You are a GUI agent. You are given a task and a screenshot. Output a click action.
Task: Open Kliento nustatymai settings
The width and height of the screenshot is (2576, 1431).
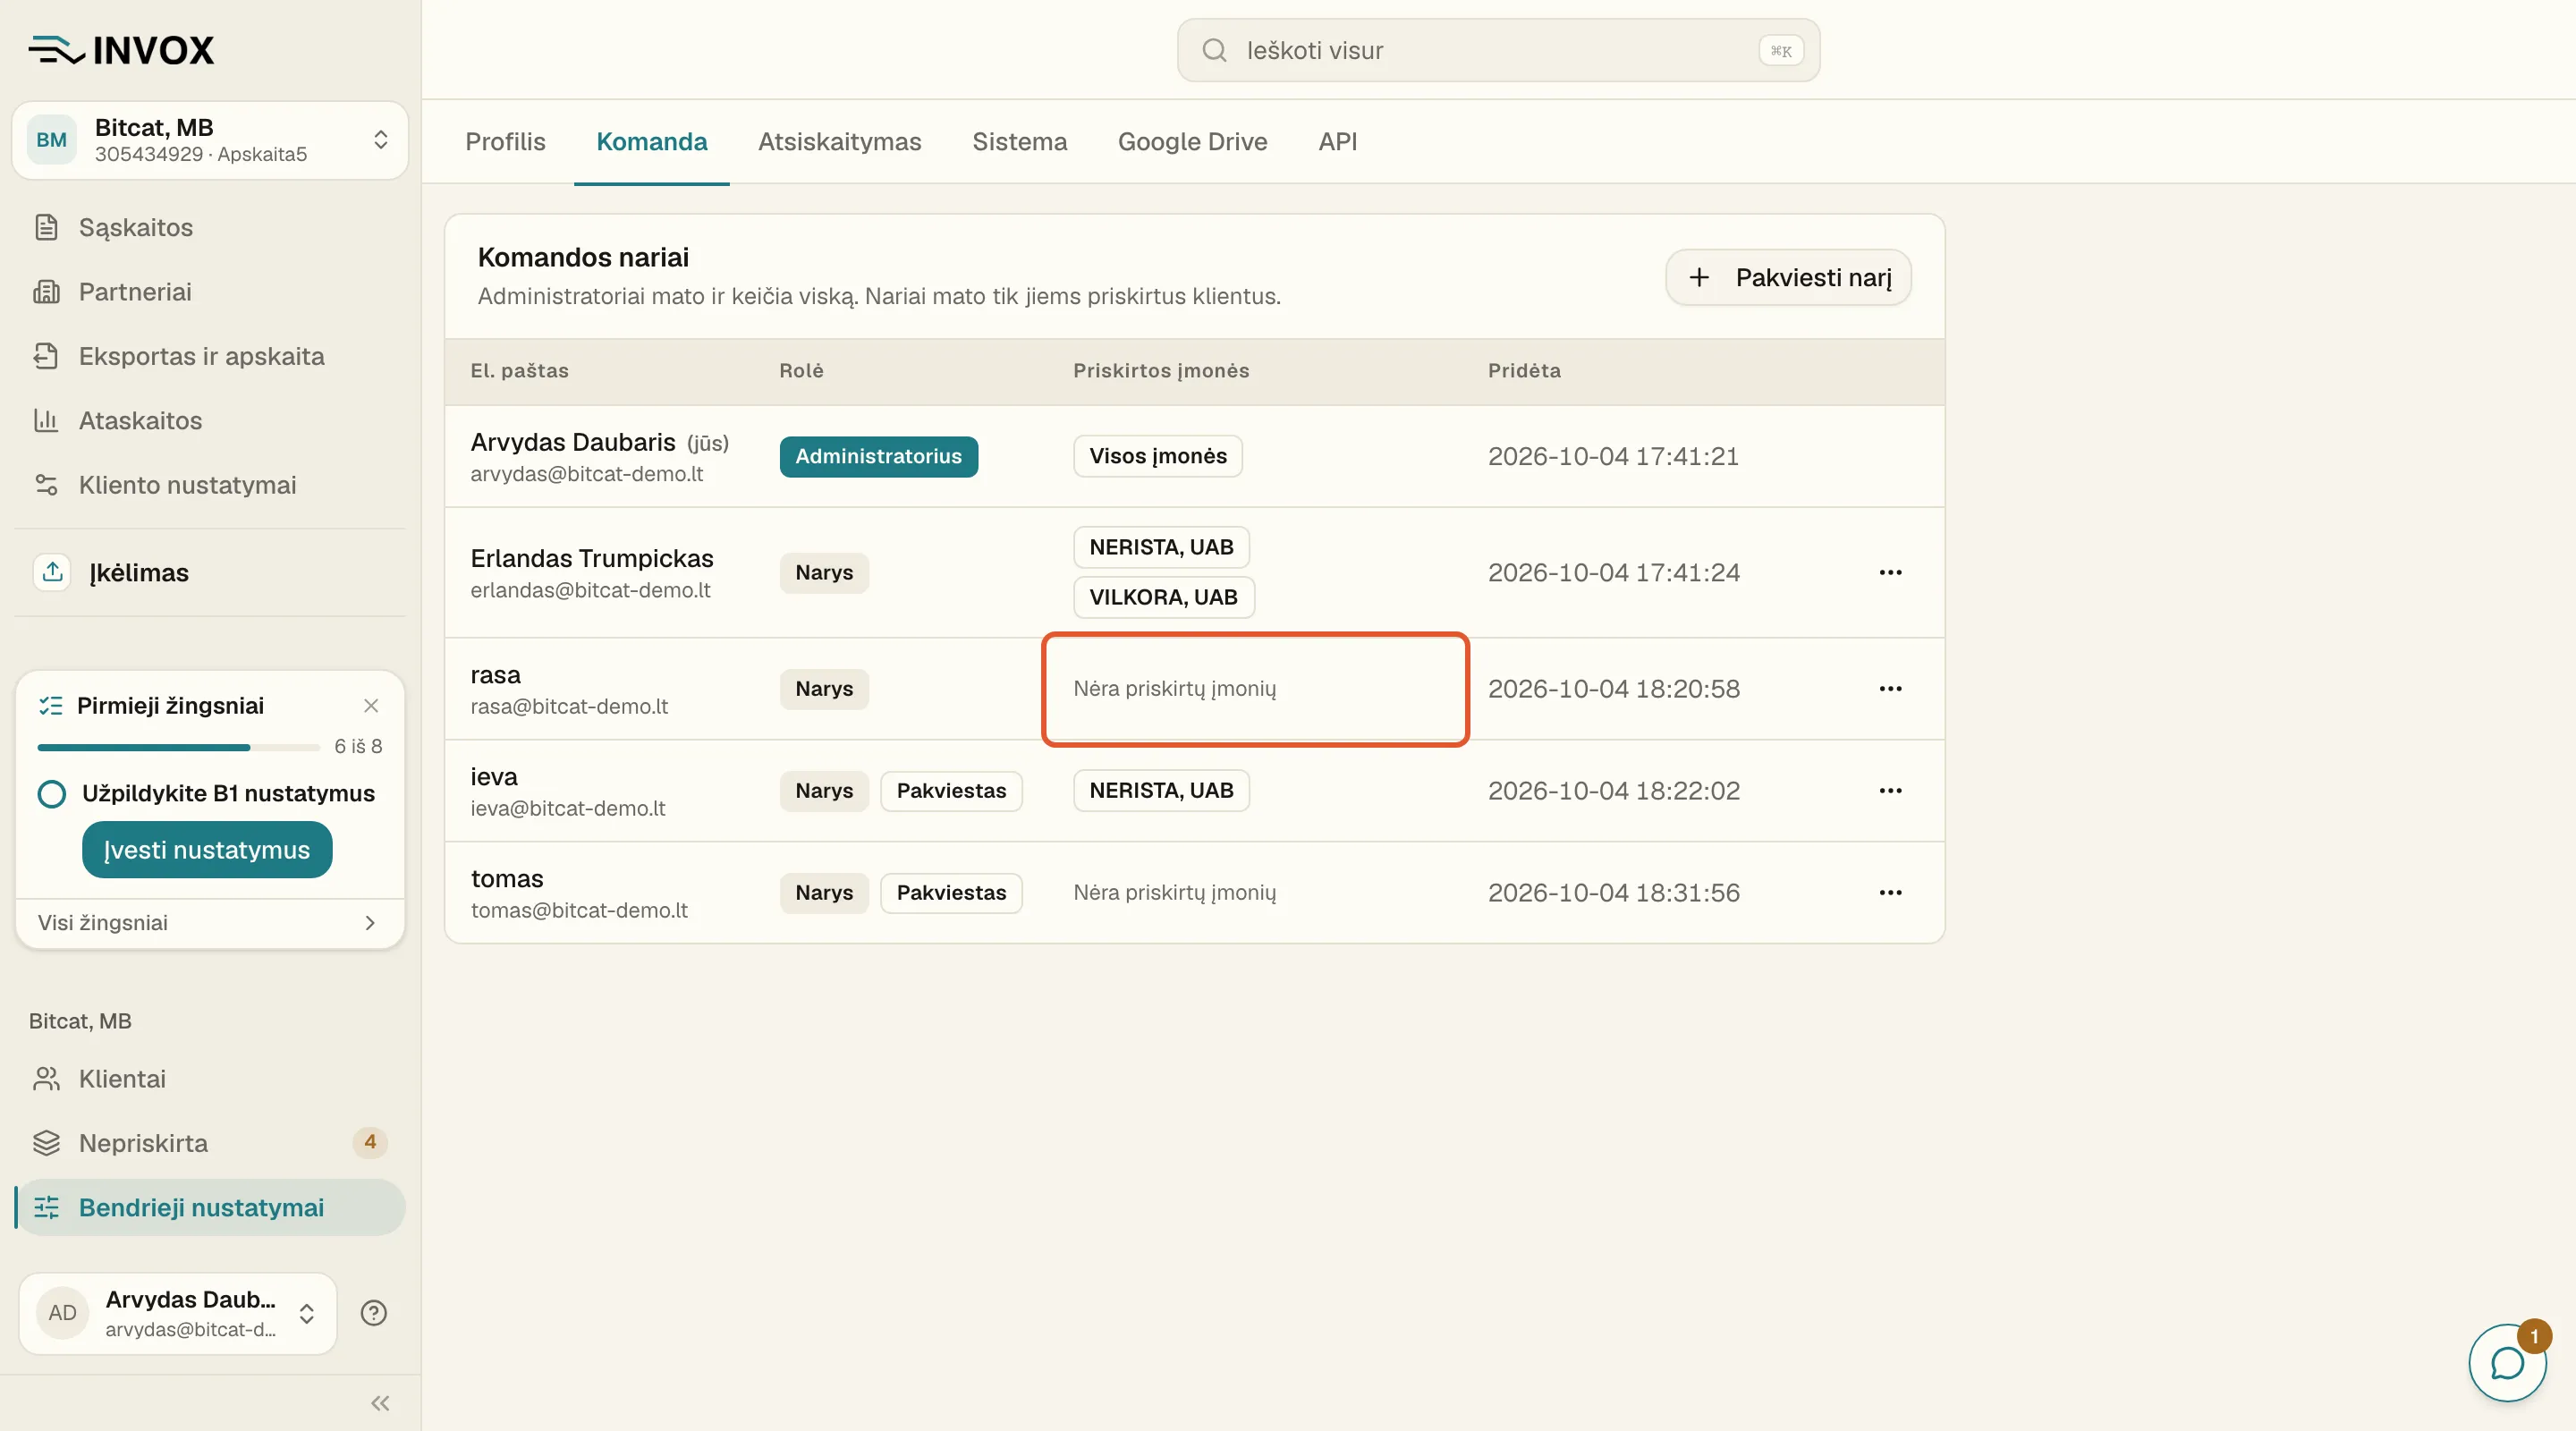pyautogui.click(x=210, y=485)
